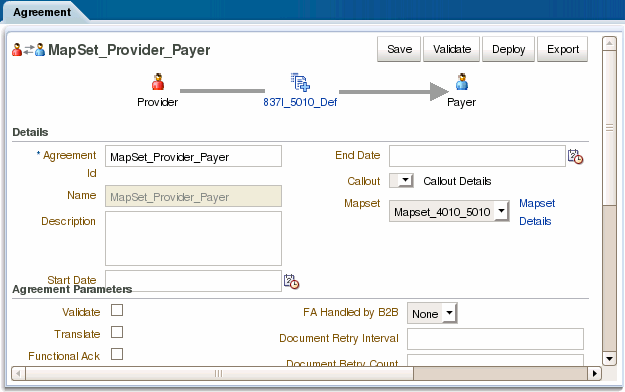Select the Agreement tab
Screen dimensions: 625x392
click(42, 12)
